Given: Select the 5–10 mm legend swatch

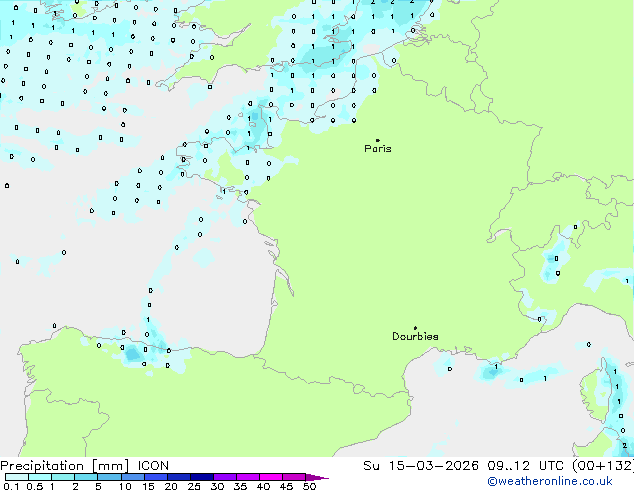Looking at the screenshot, I should (x=109, y=477).
